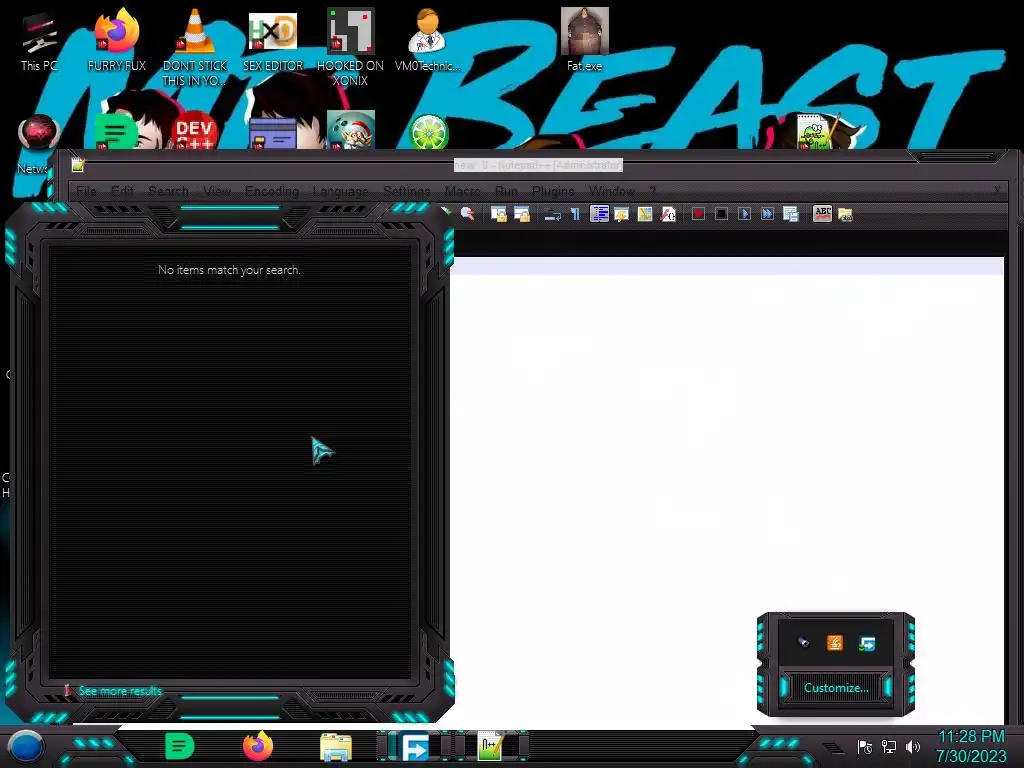This screenshot has height=768, width=1024.
Task: Click the network tray icon
Action: tap(889, 746)
